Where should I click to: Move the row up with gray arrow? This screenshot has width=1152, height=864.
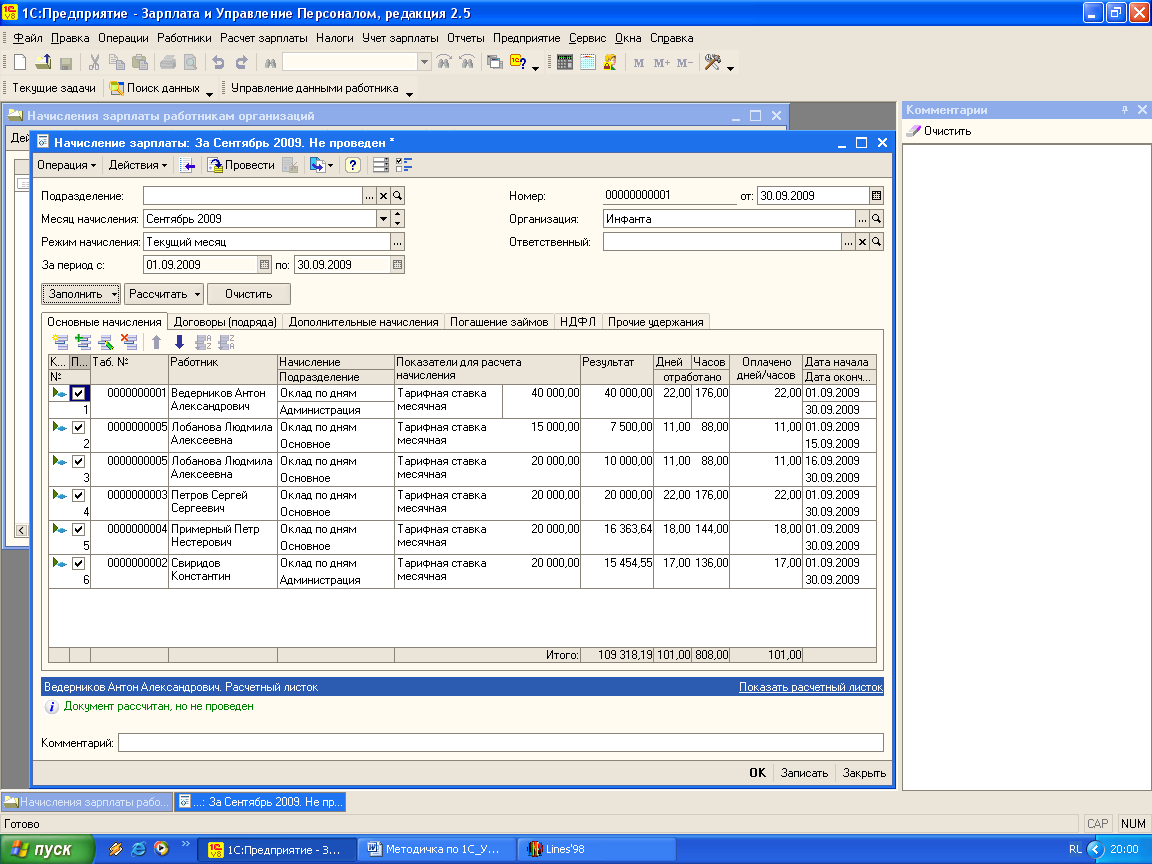point(156,342)
